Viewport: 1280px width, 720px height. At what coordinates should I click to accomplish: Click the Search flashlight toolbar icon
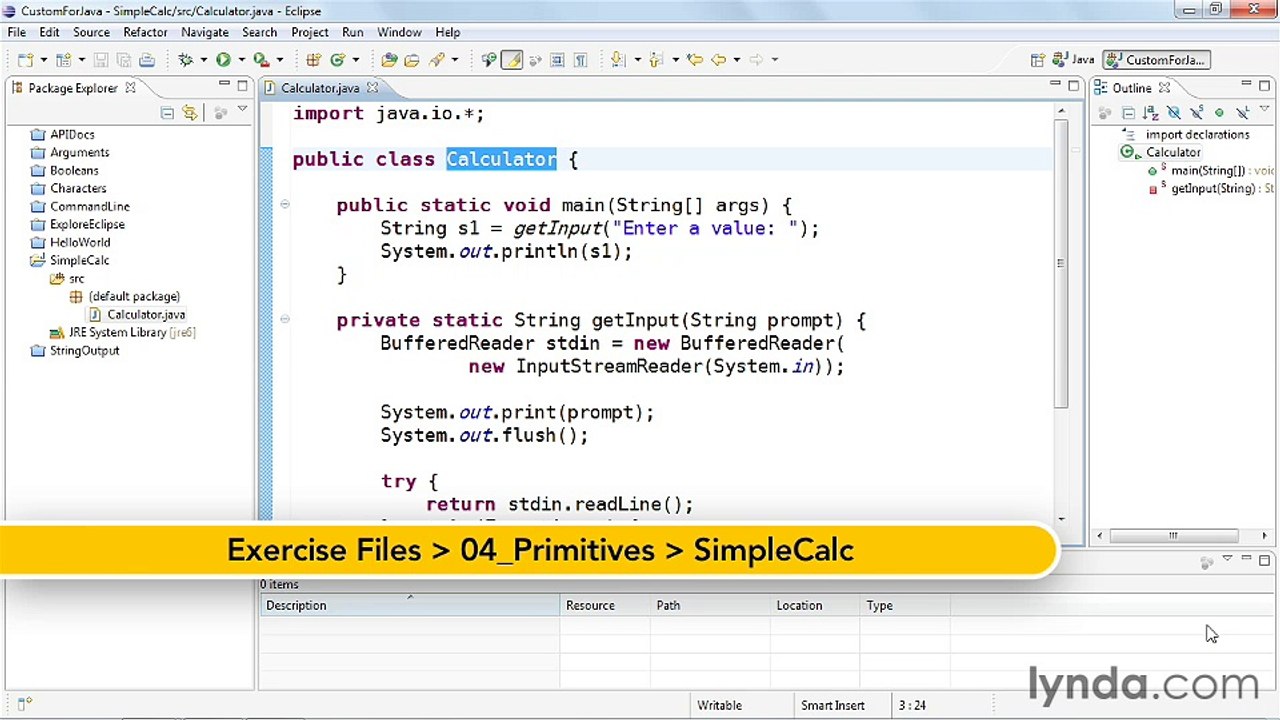[437, 60]
